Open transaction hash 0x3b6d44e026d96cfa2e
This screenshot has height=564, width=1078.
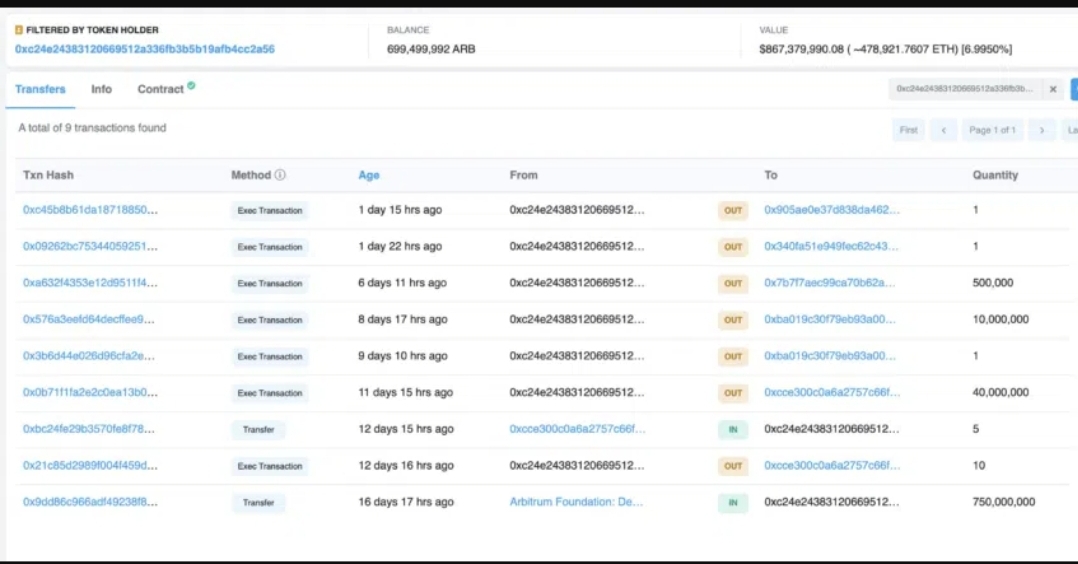tap(89, 356)
